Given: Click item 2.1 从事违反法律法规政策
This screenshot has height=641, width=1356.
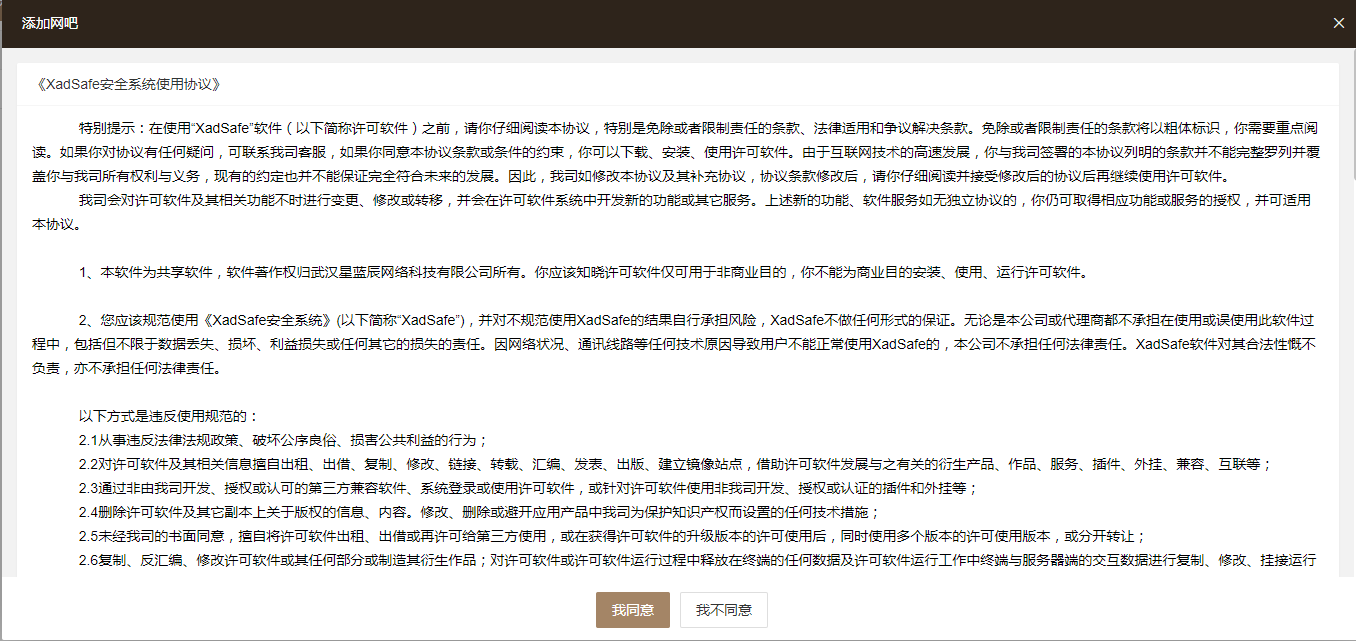Looking at the screenshot, I should tap(283, 440).
